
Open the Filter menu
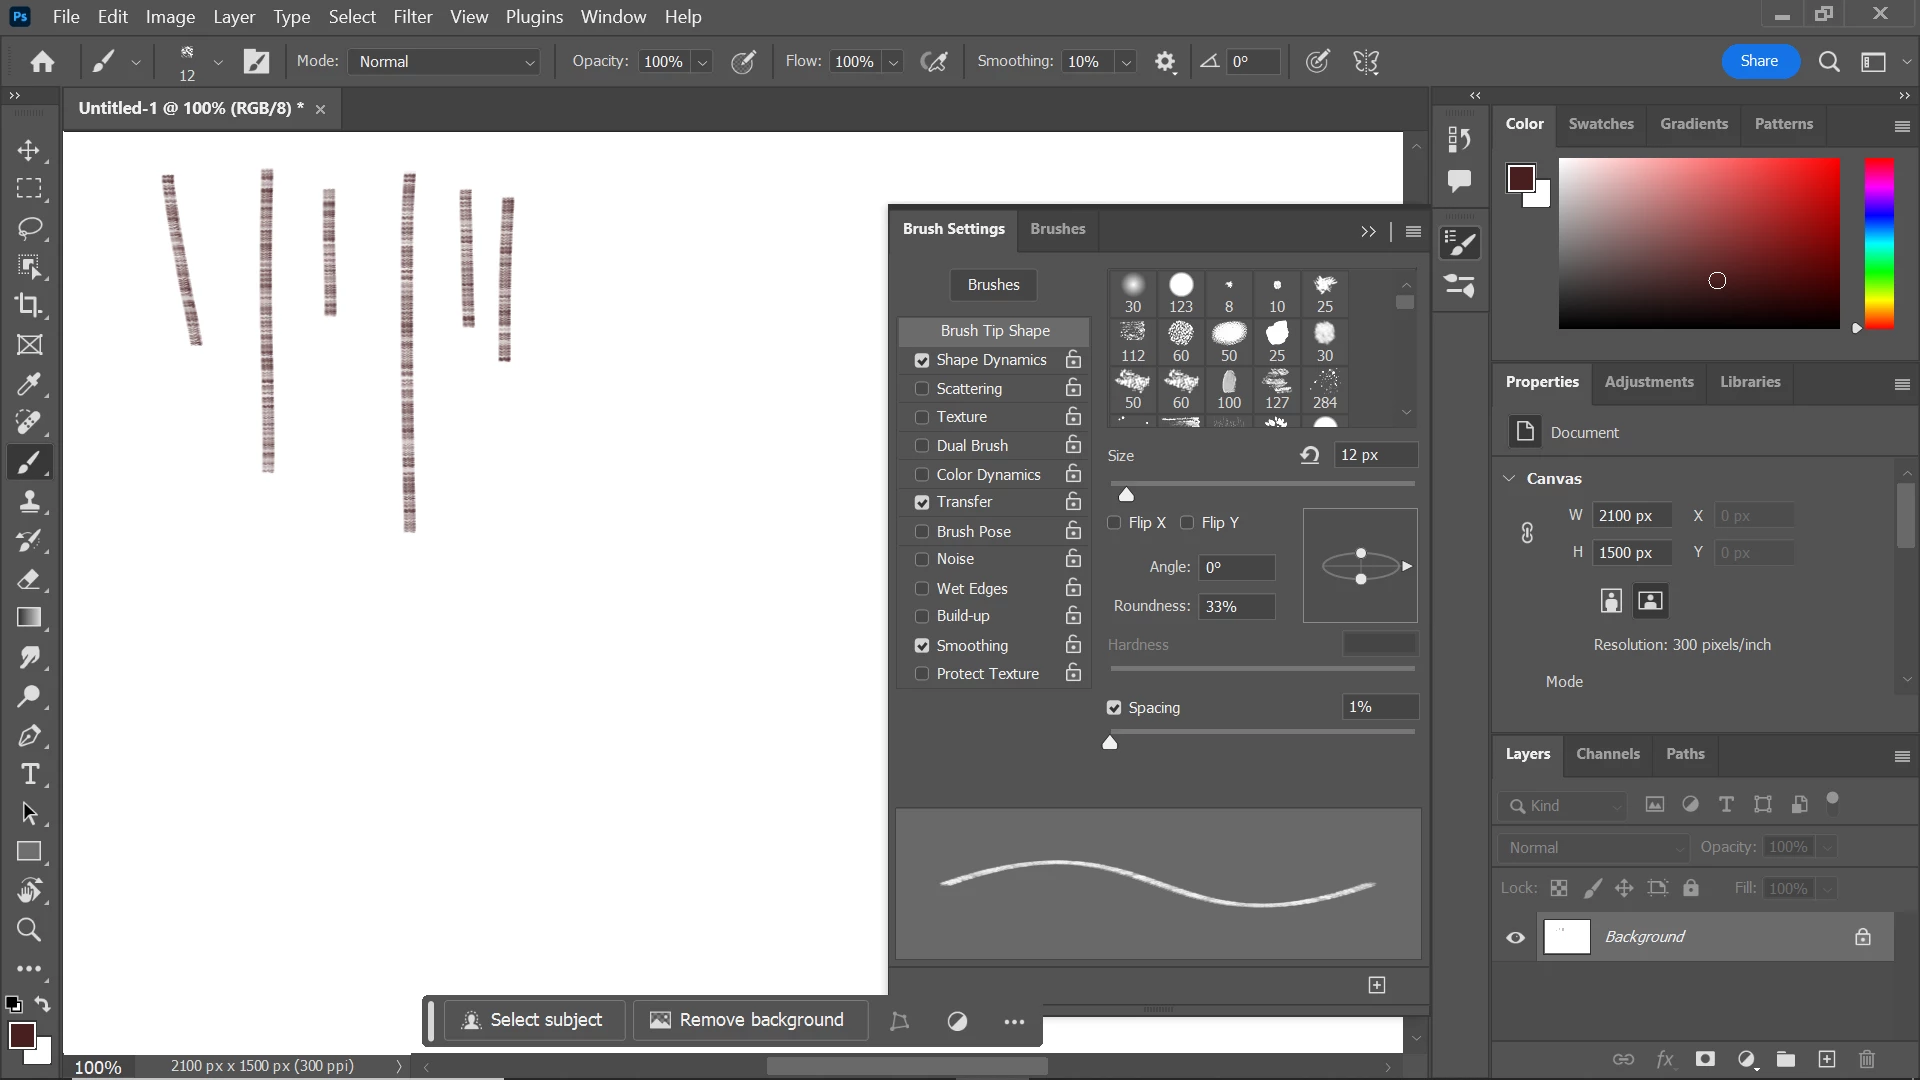click(412, 17)
